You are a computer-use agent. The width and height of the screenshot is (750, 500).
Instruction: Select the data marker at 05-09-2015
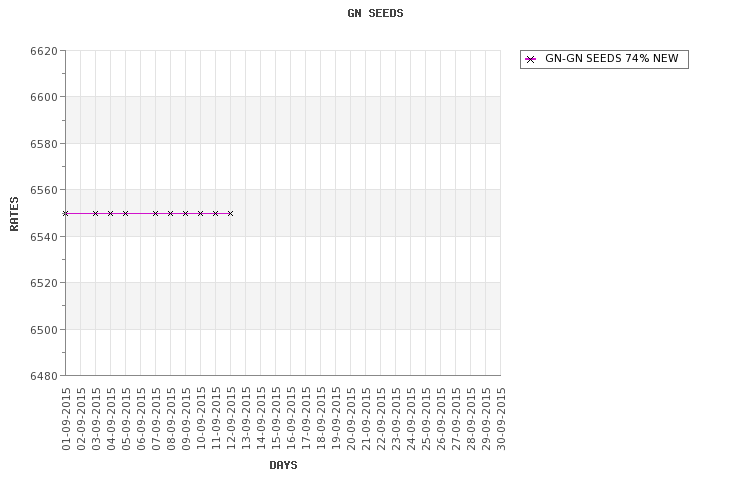(x=125, y=213)
